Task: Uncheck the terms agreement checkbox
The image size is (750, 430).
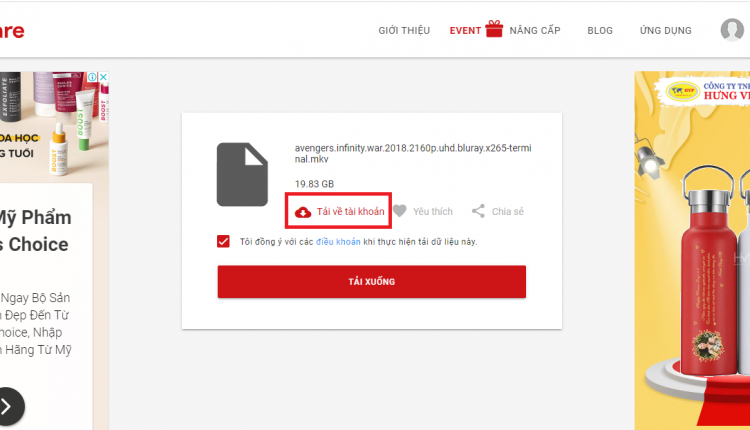Action: pos(223,242)
